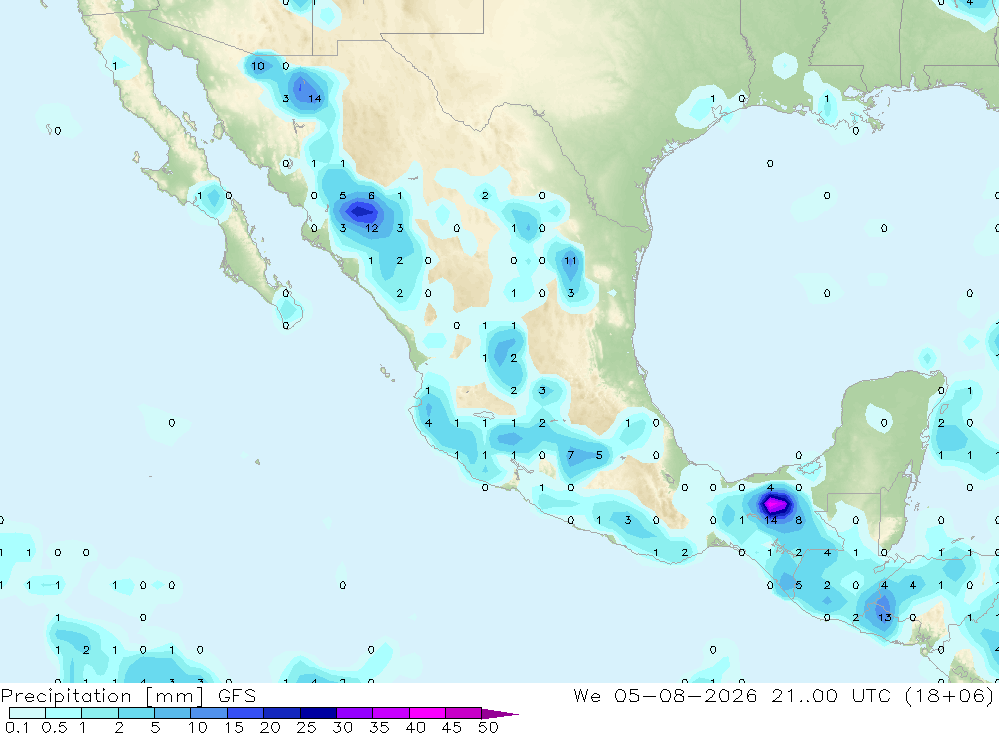
Task: Click the legend arrow tip beyond 50
Action: coord(501,714)
